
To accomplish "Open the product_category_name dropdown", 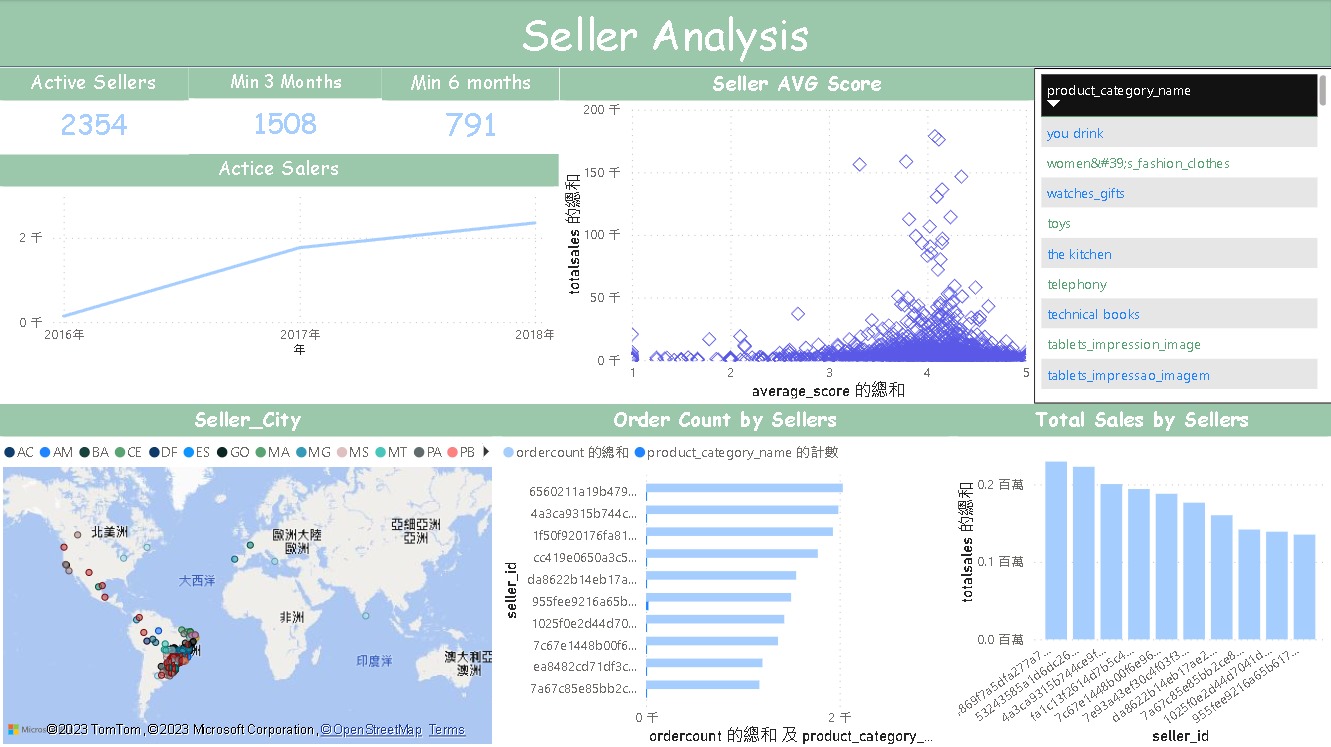I will (x=1052, y=102).
